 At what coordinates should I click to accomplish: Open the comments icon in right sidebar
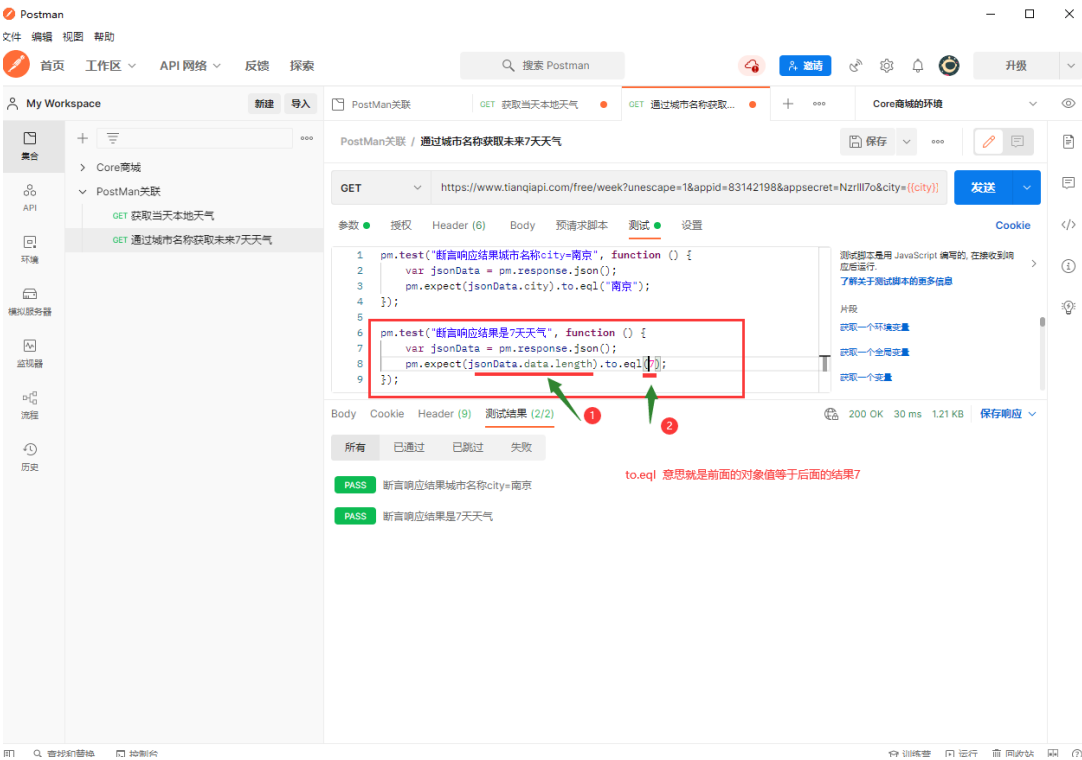(x=1068, y=183)
